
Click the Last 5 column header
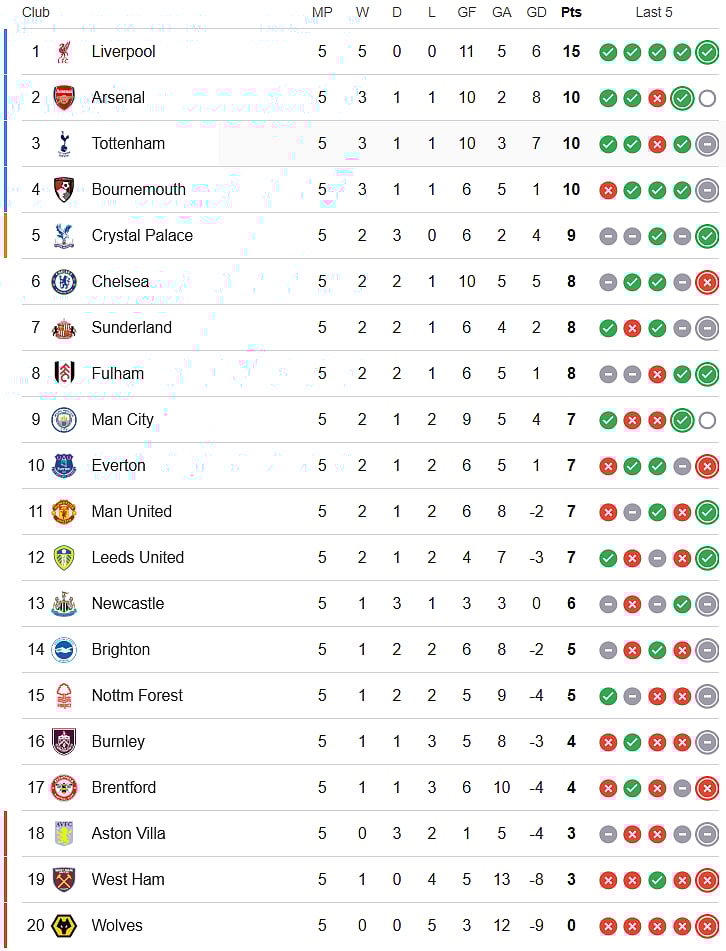click(654, 12)
